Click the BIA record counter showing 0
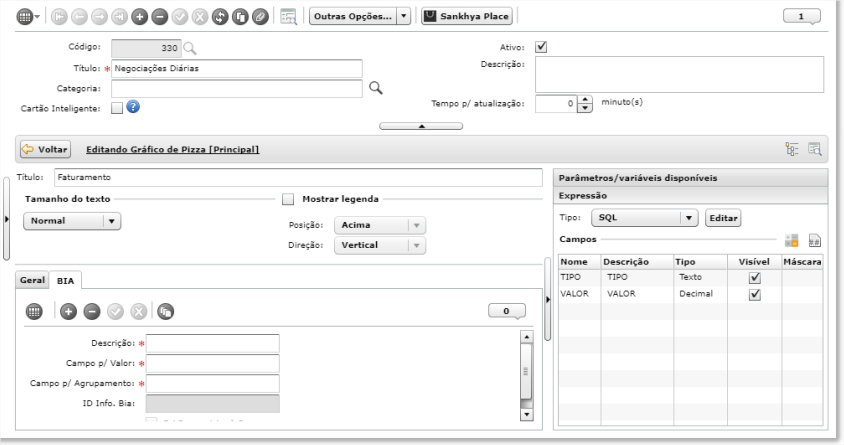The height and width of the screenshot is (445, 844). (x=507, y=310)
